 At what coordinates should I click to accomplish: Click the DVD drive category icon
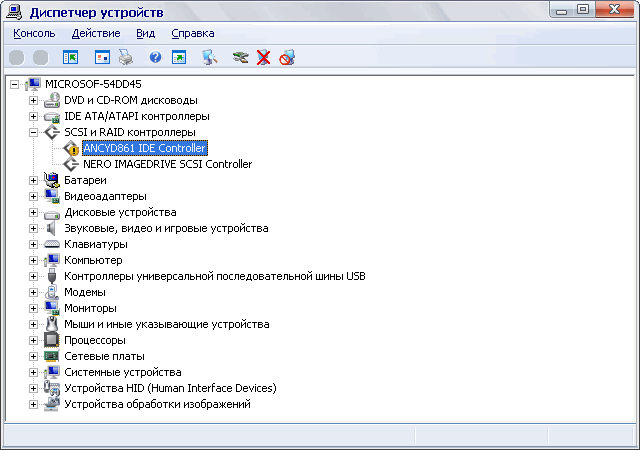52,100
